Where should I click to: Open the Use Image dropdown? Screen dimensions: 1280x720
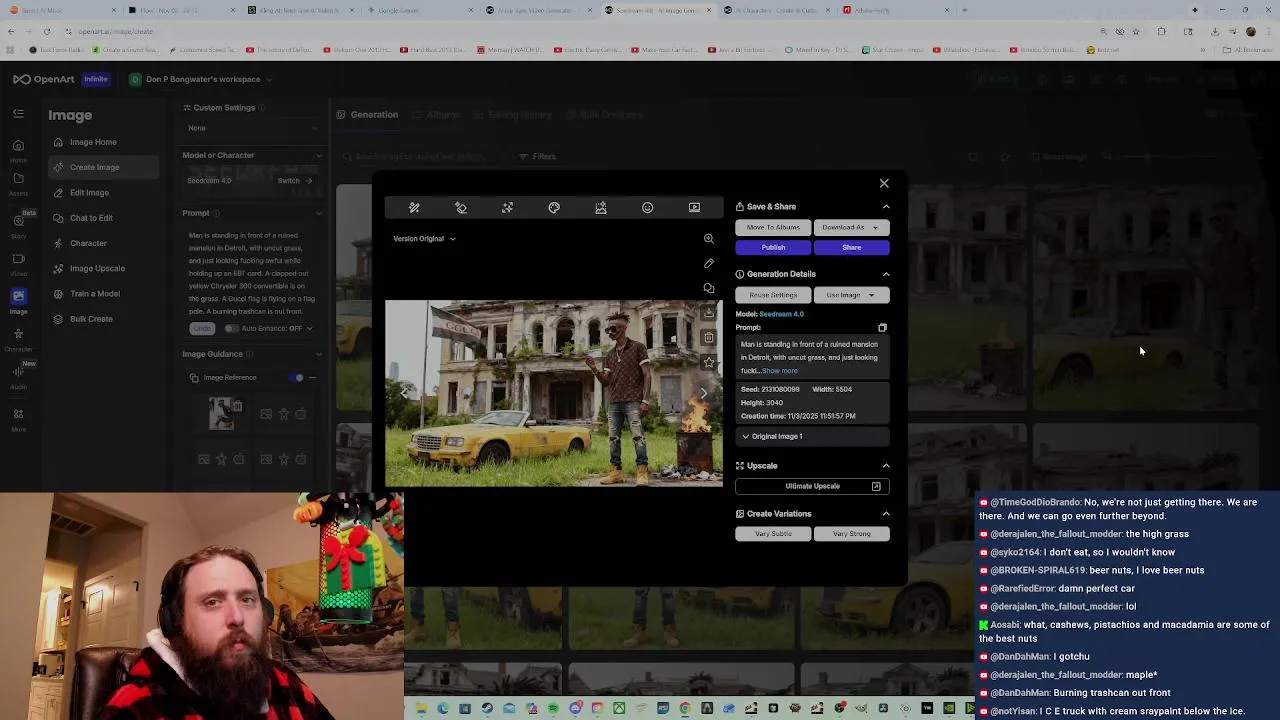coord(851,295)
